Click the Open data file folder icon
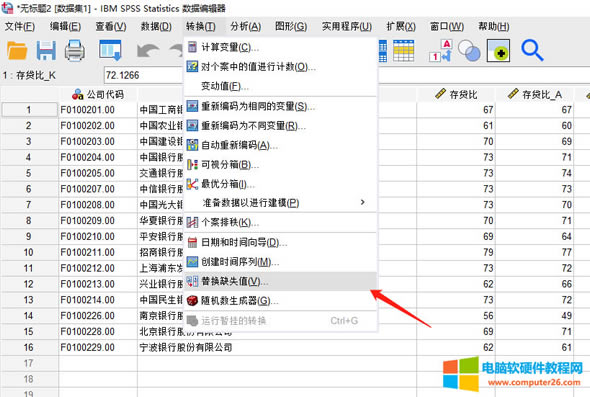The height and width of the screenshot is (397, 590). 17,50
